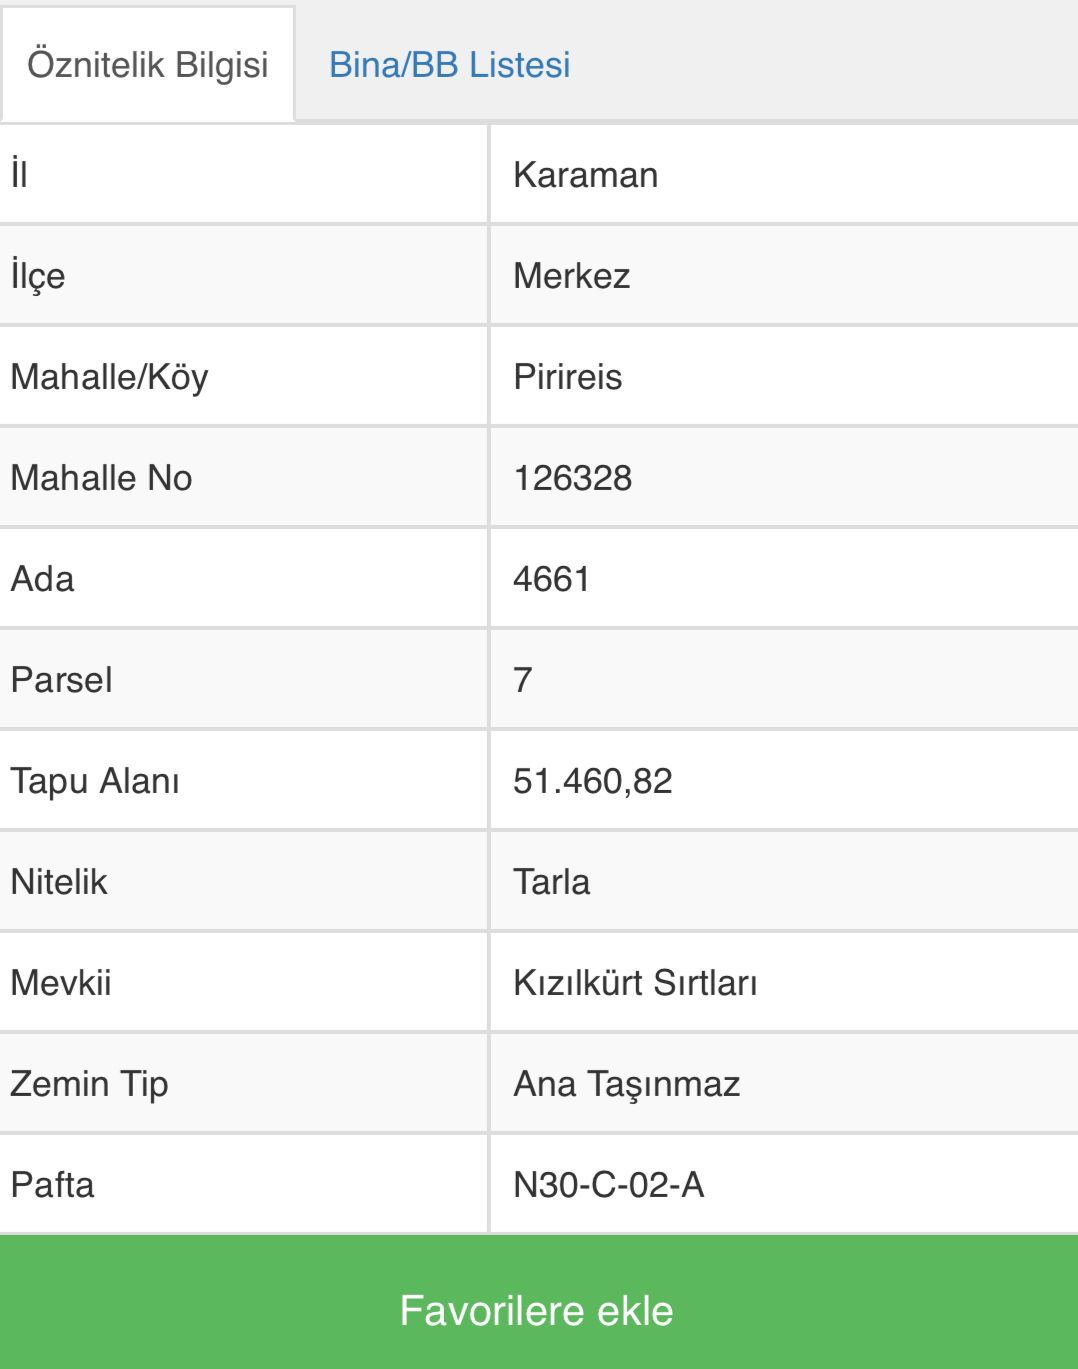Click the İl row label
This screenshot has height=1369, width=1078.
tap(19, 175)
